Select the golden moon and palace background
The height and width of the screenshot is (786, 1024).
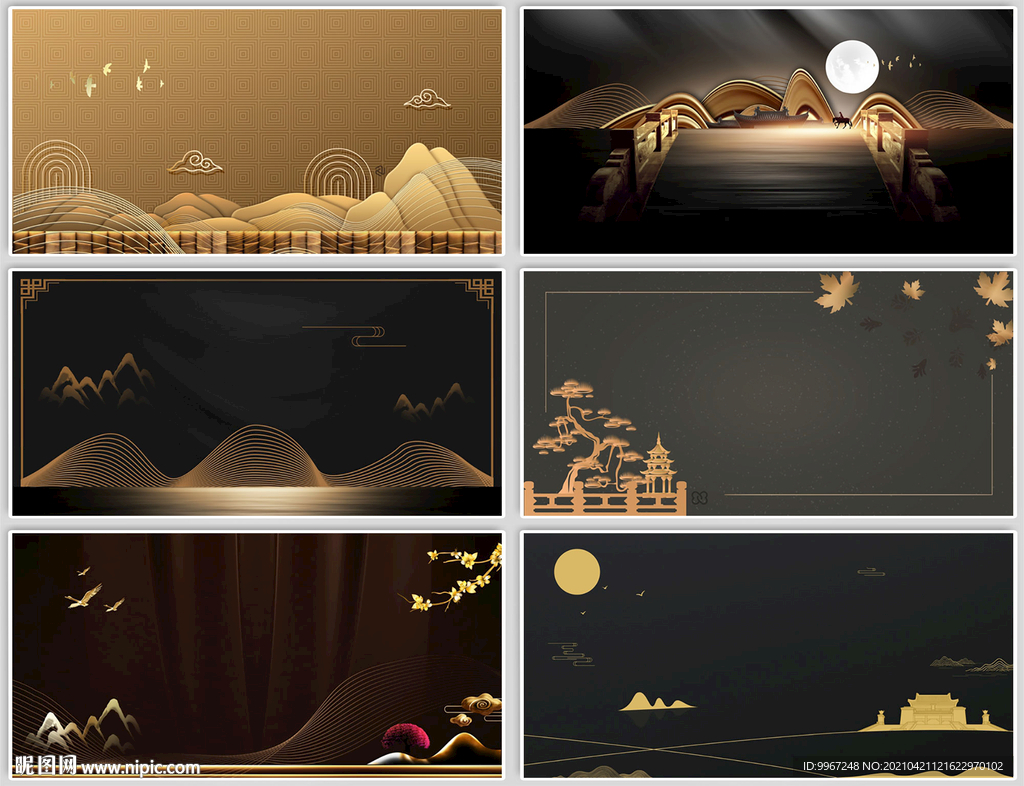pyautogui.click(x=768, y=655)
